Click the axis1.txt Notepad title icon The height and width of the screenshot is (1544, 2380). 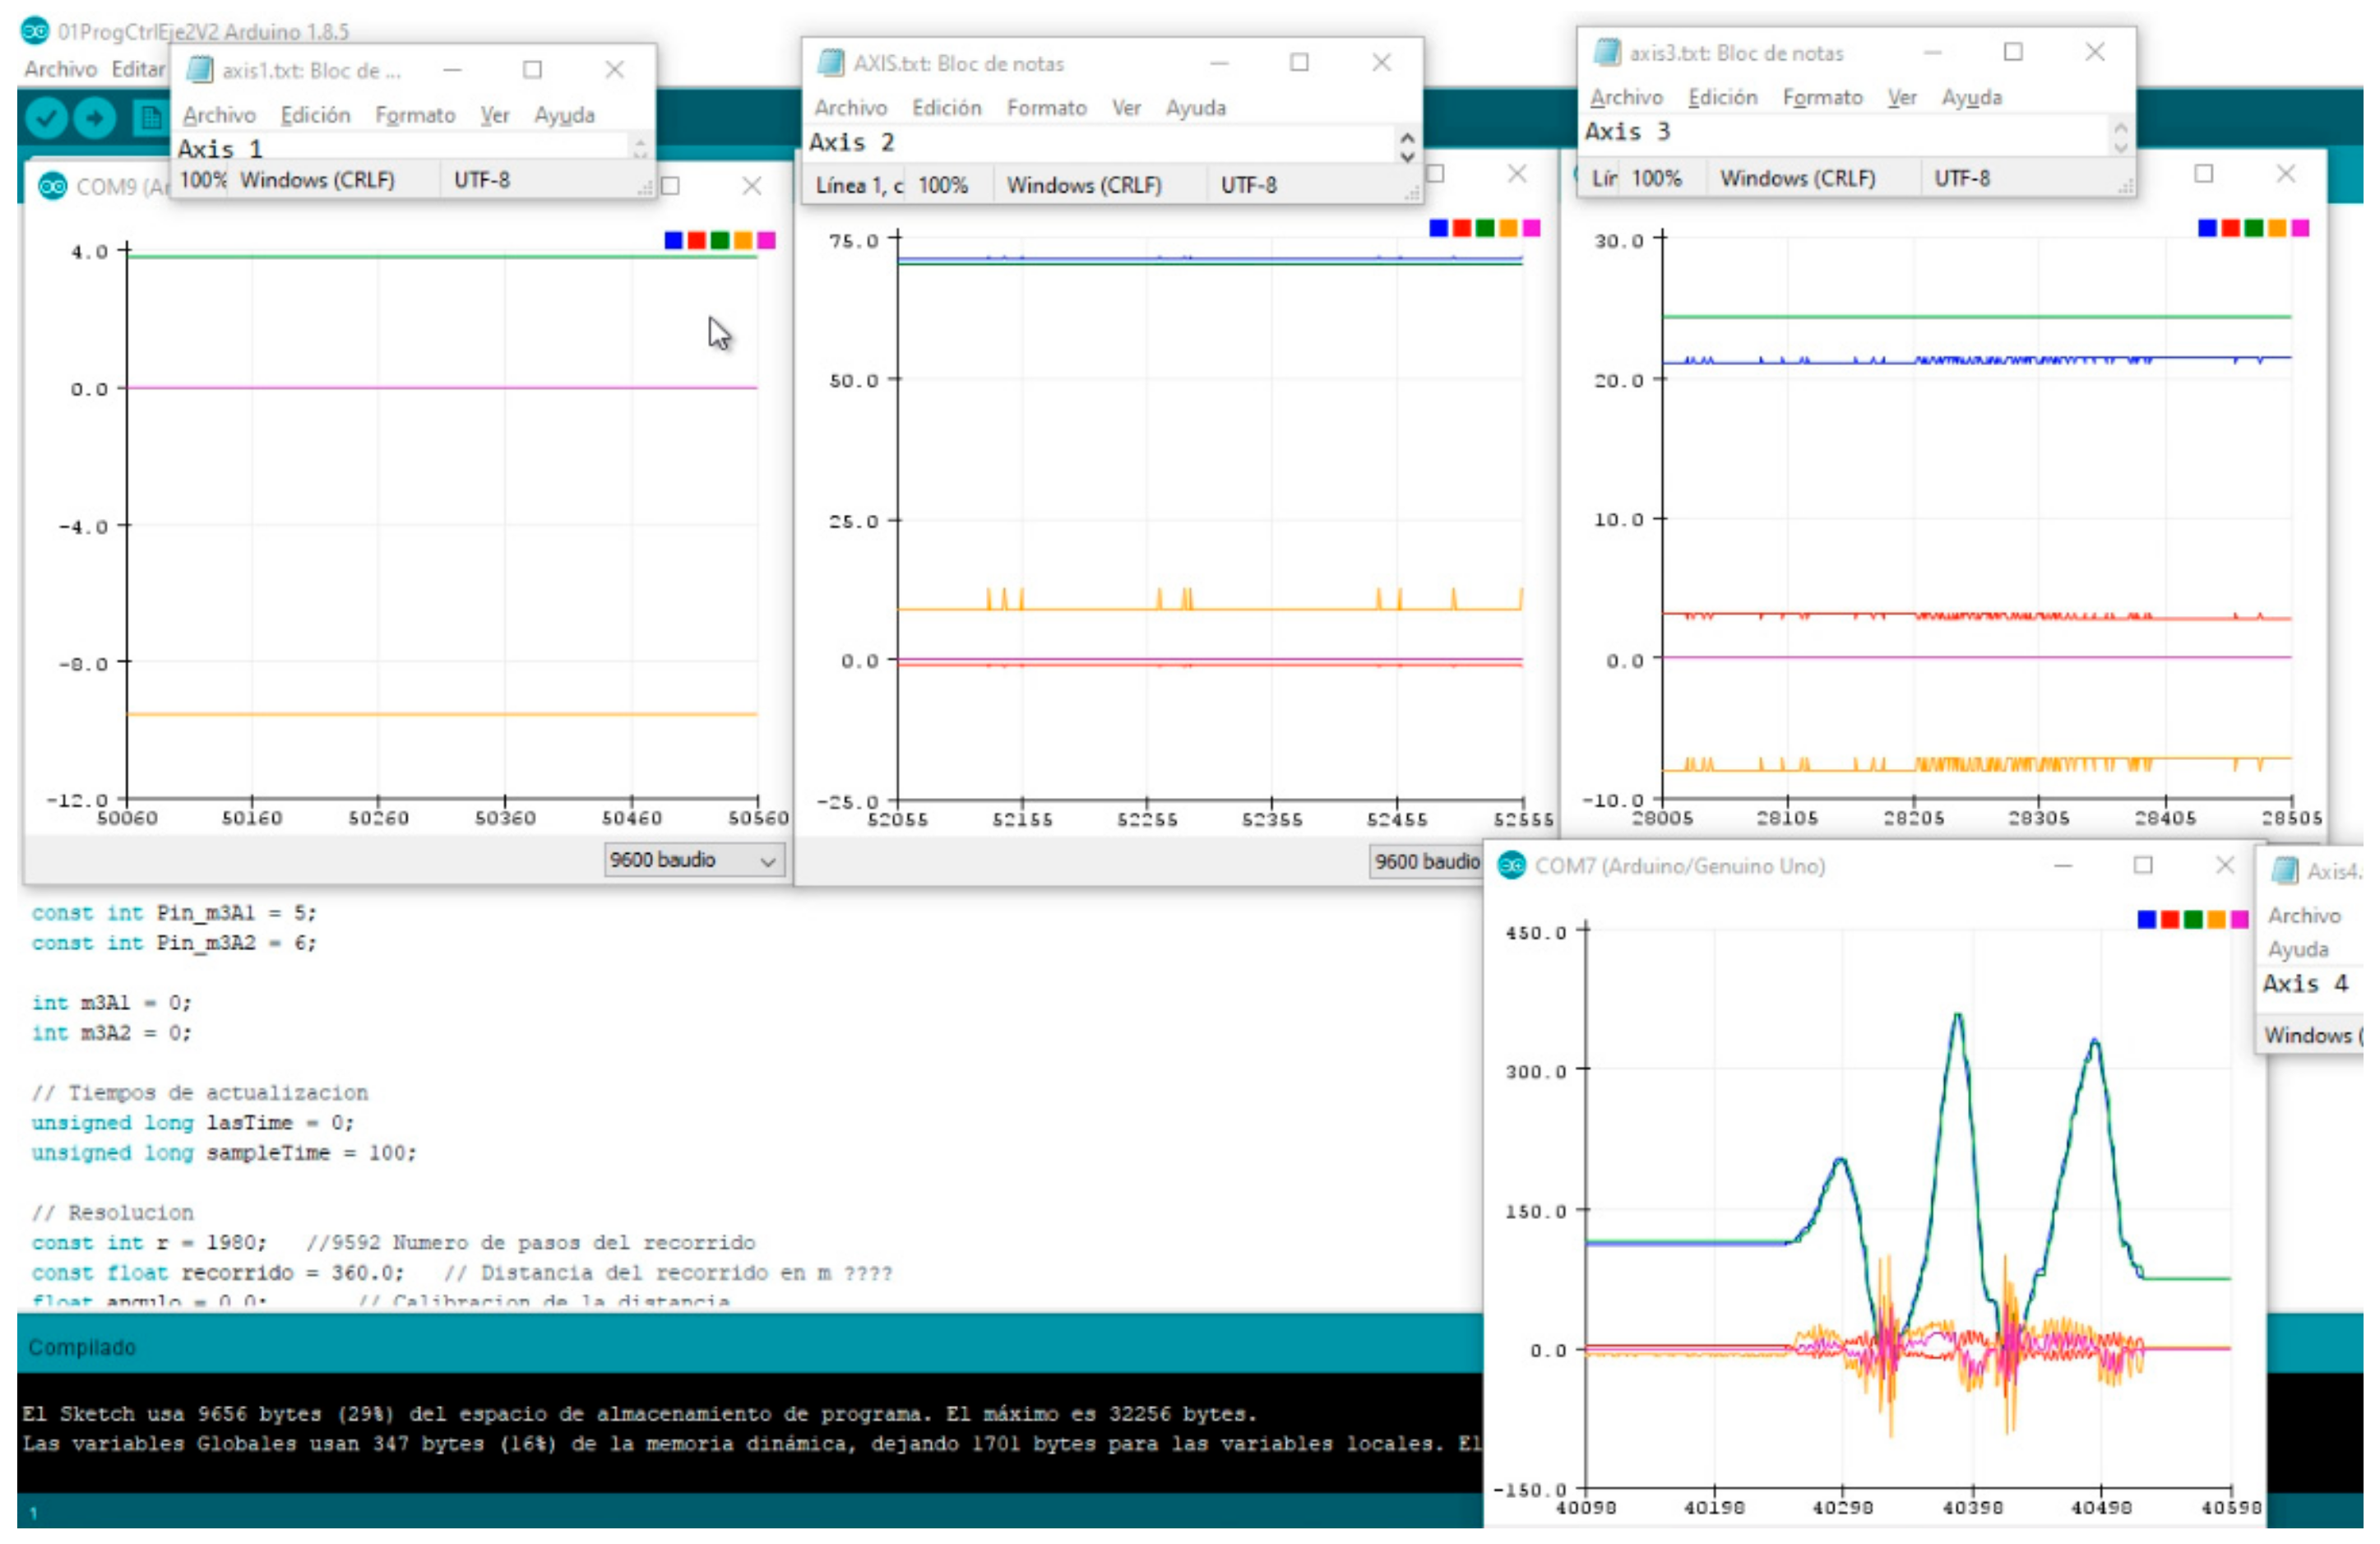[201, 69]
